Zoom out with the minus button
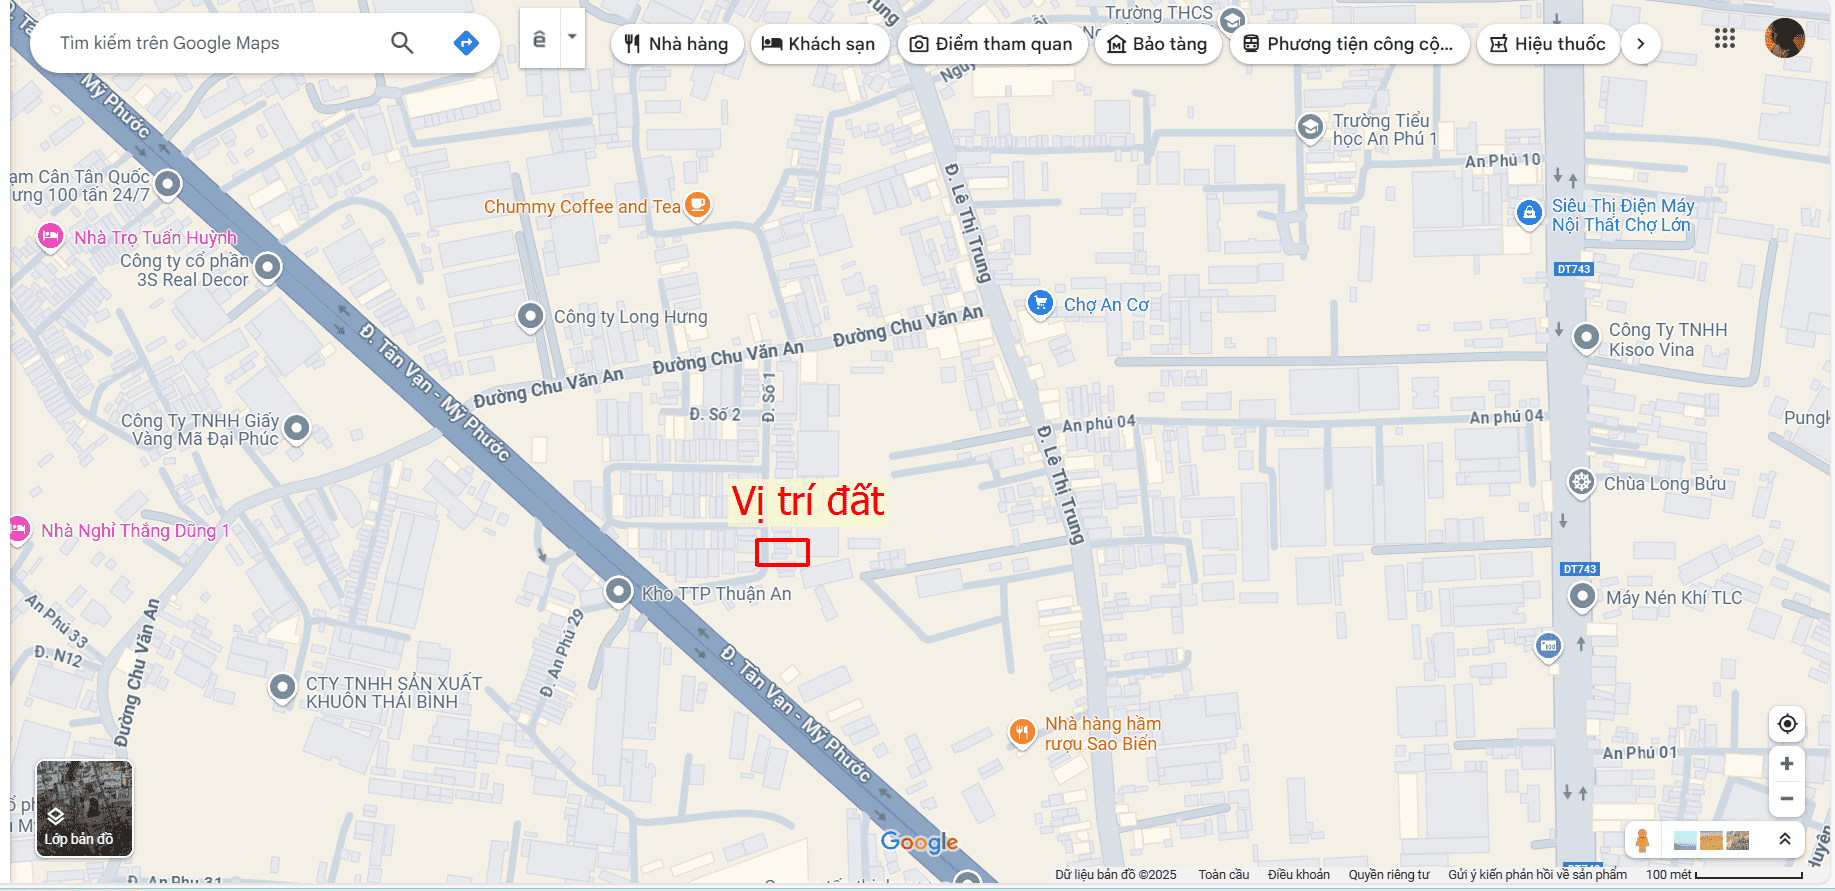The image size is (1835, 891). [x=1787, y=799]
